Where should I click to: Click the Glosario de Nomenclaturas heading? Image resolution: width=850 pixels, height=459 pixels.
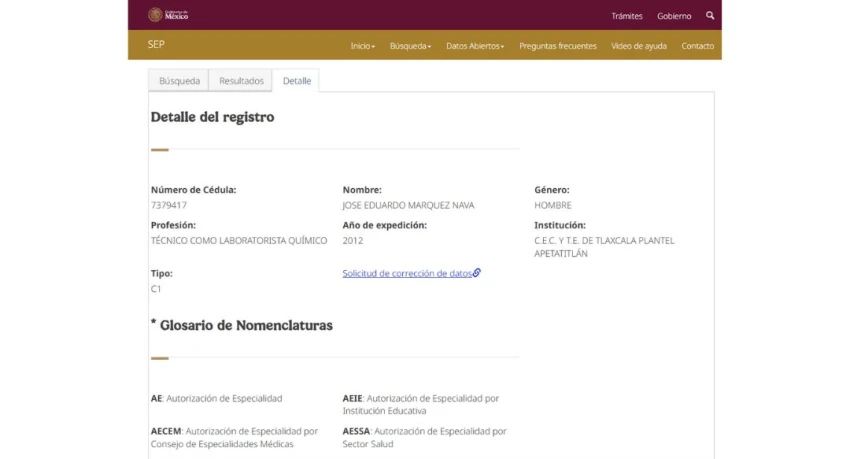point(242,325)
